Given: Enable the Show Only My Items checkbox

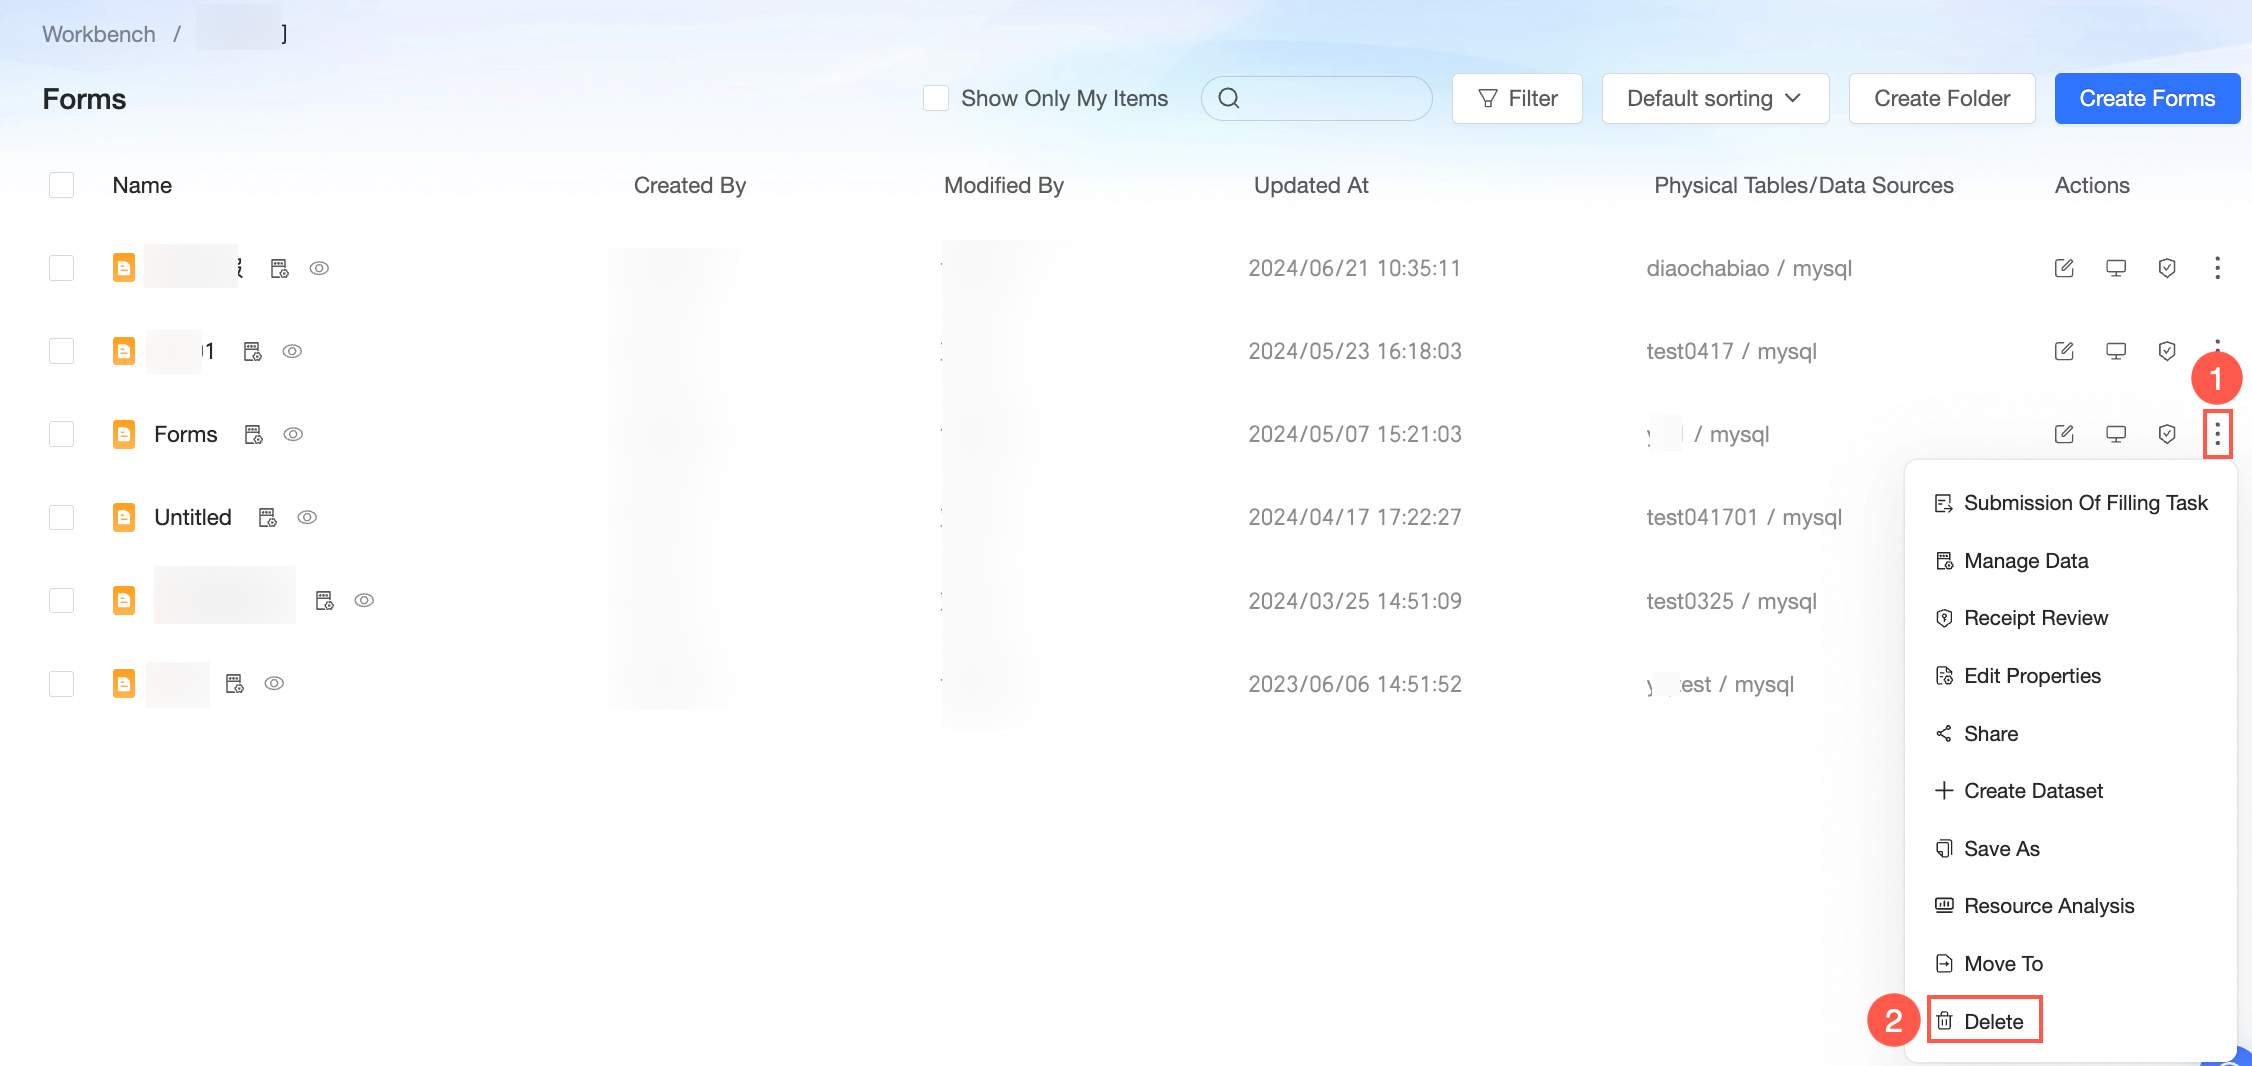Looking at the screenshot, I should tap(936, 98).
